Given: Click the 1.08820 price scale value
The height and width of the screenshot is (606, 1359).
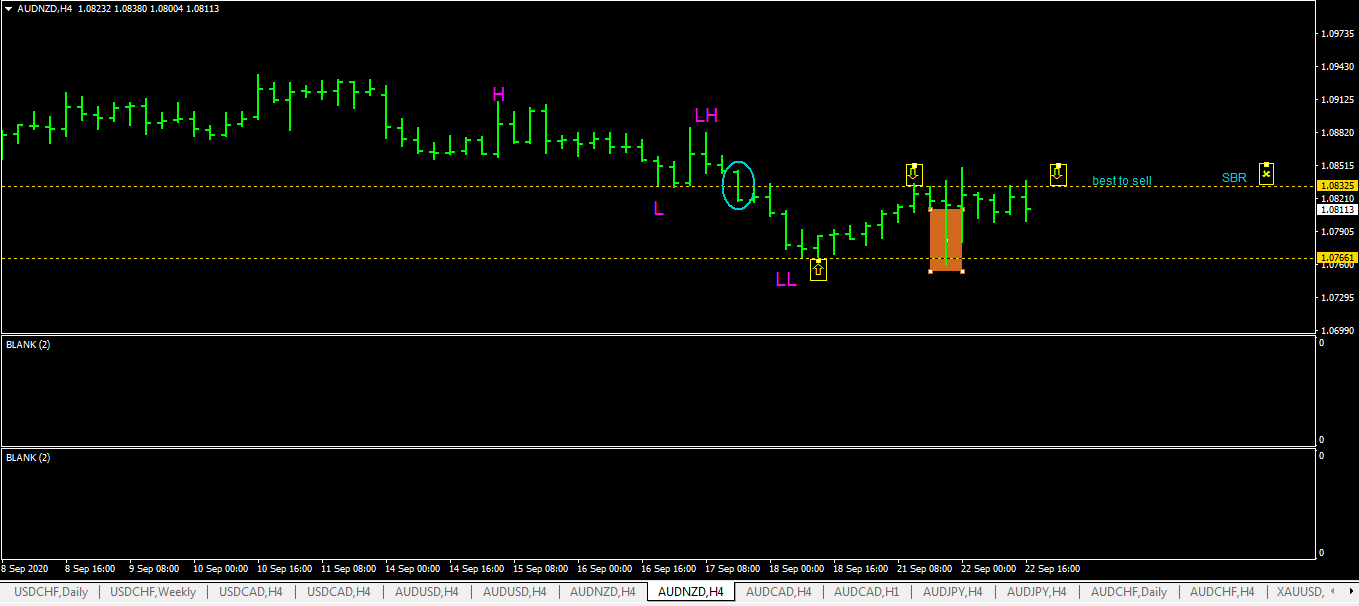Looking at the screenshot, I should tap(1337, 132).
